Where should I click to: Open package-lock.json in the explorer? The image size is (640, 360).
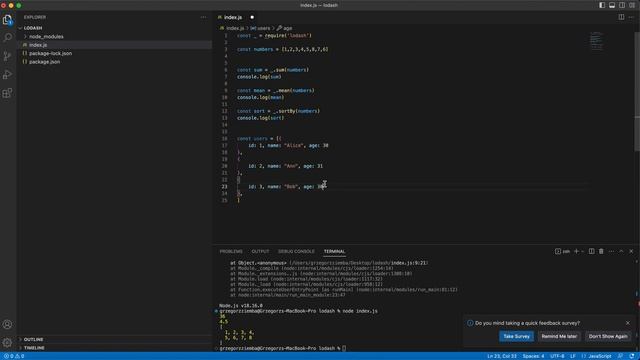point(50,53)
